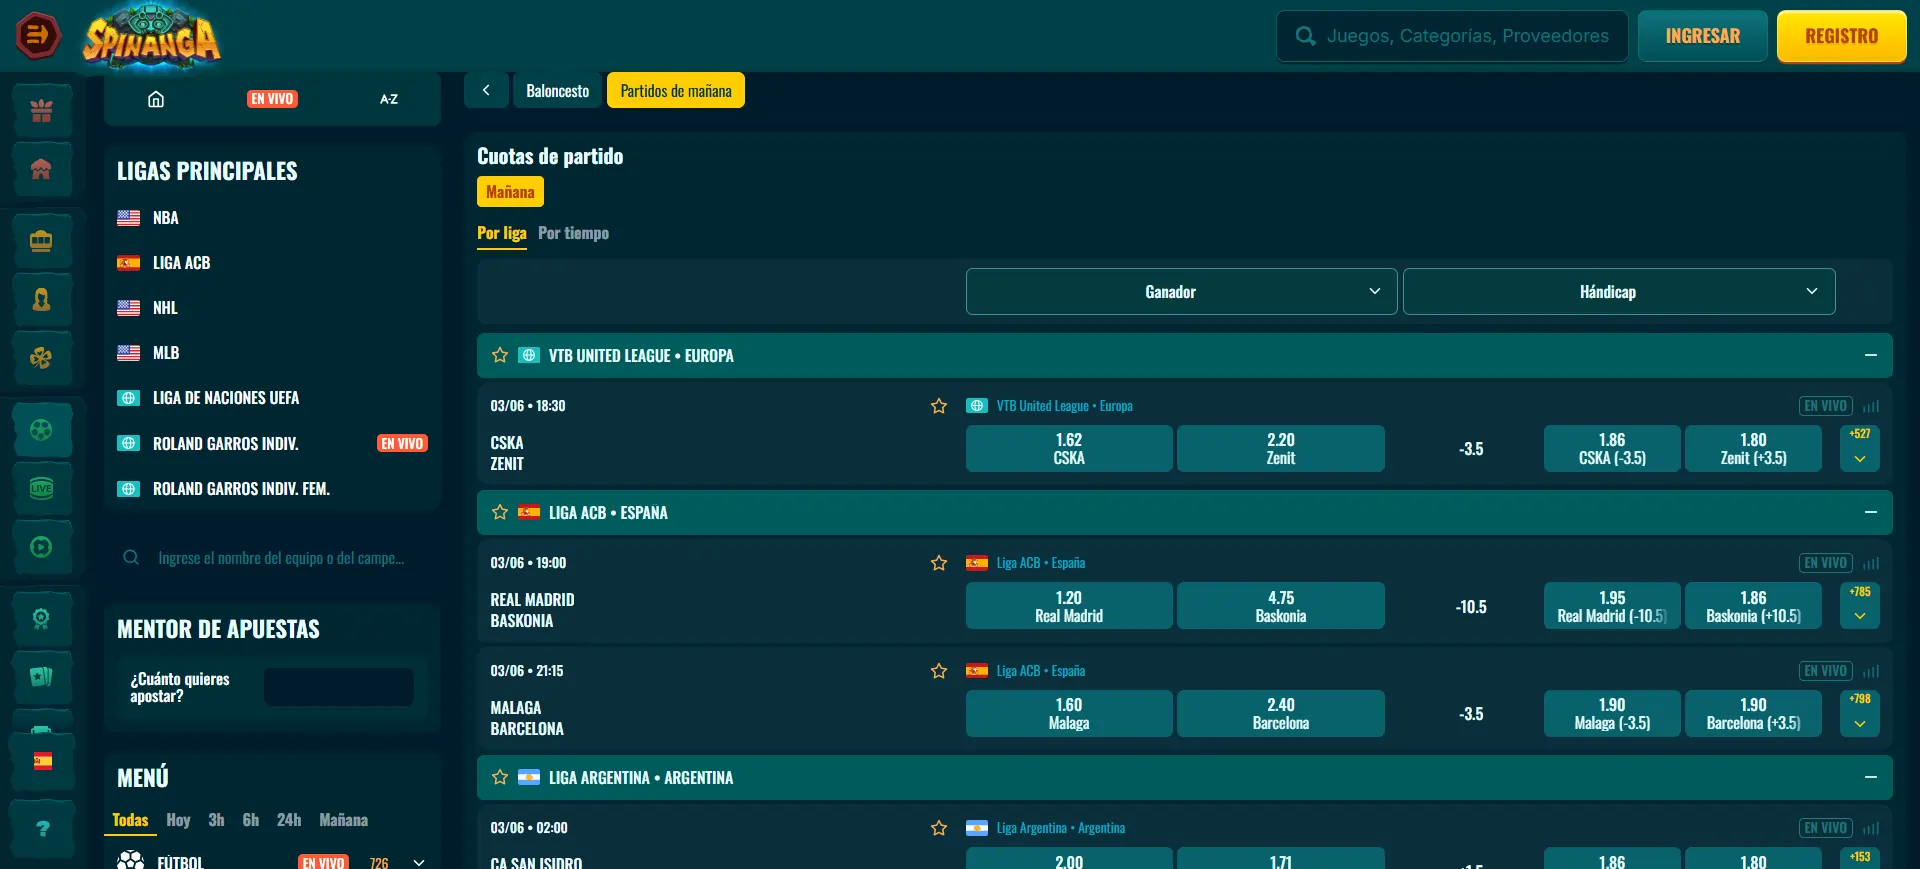Star the Liga Argentina league header
The height and width of the screenshot is (869, 1920).
pos(500,777)
